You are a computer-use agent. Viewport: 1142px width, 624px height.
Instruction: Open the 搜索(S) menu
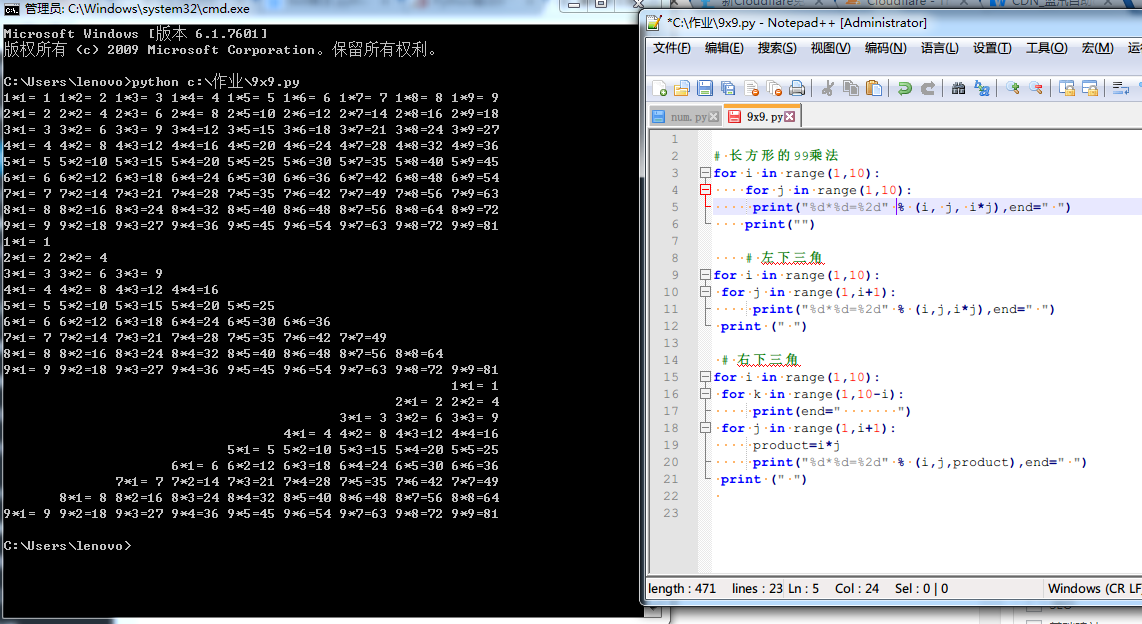click(x=777, y=48)
